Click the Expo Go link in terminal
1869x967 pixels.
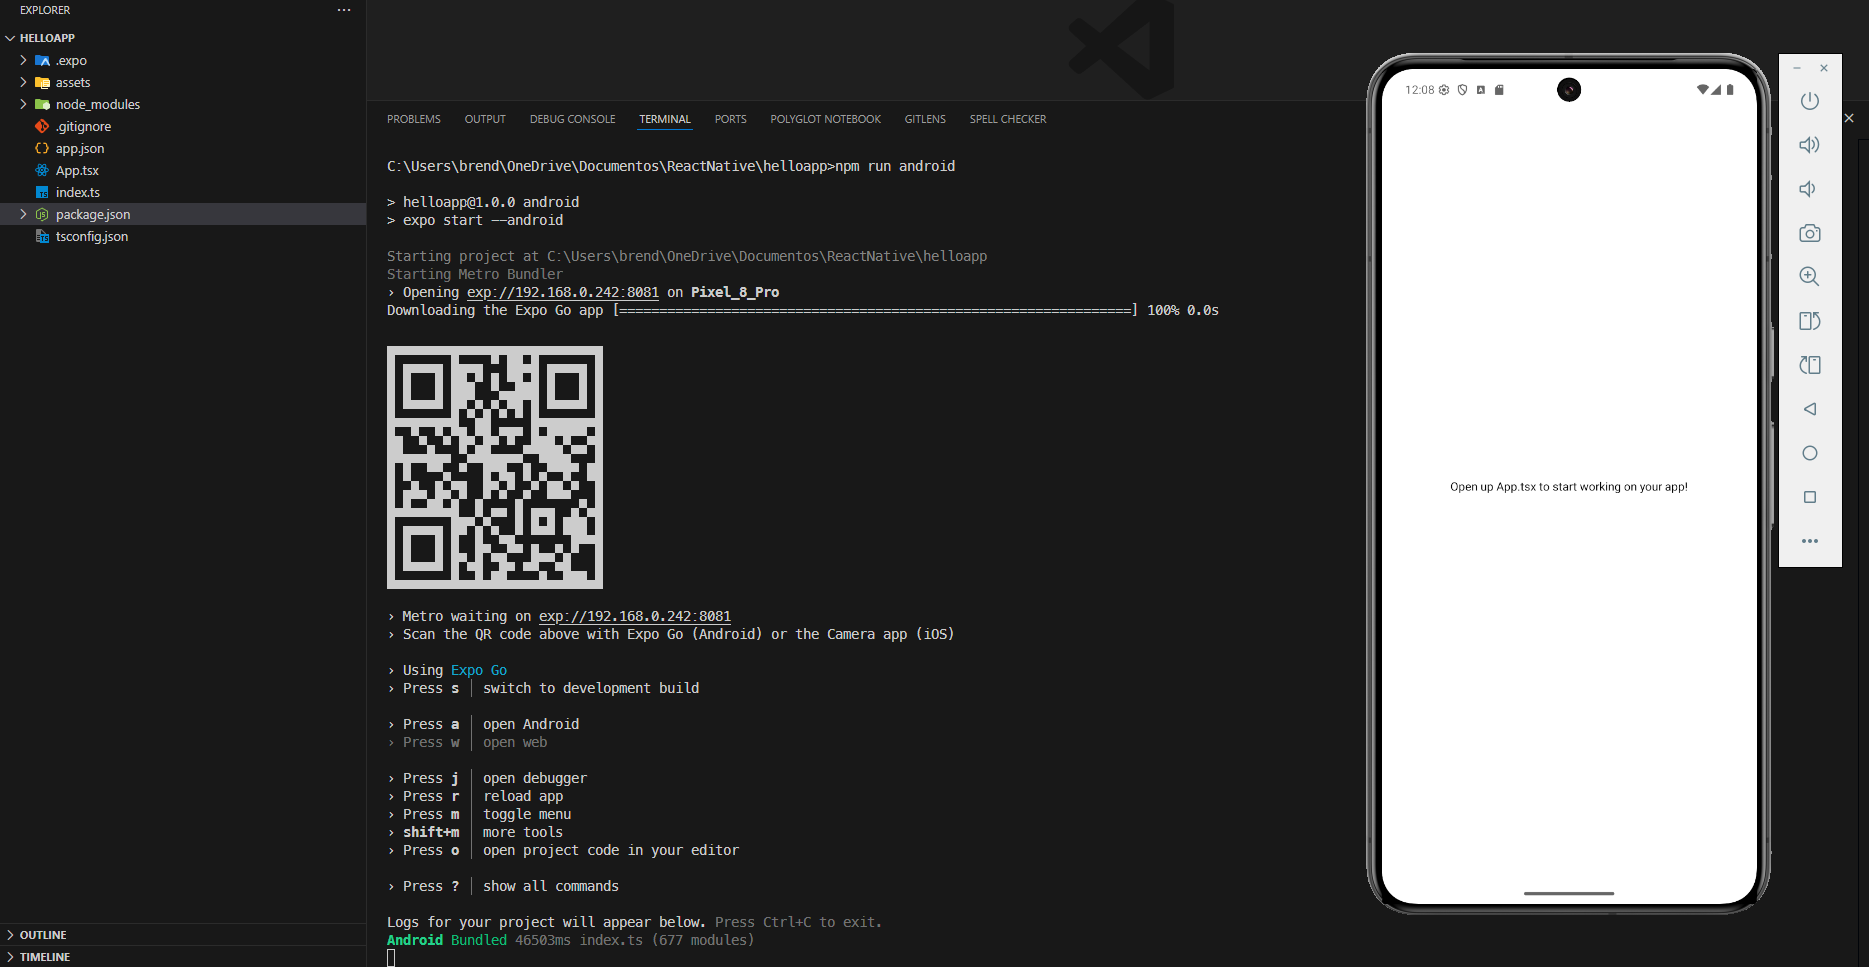tap(478, 670)
